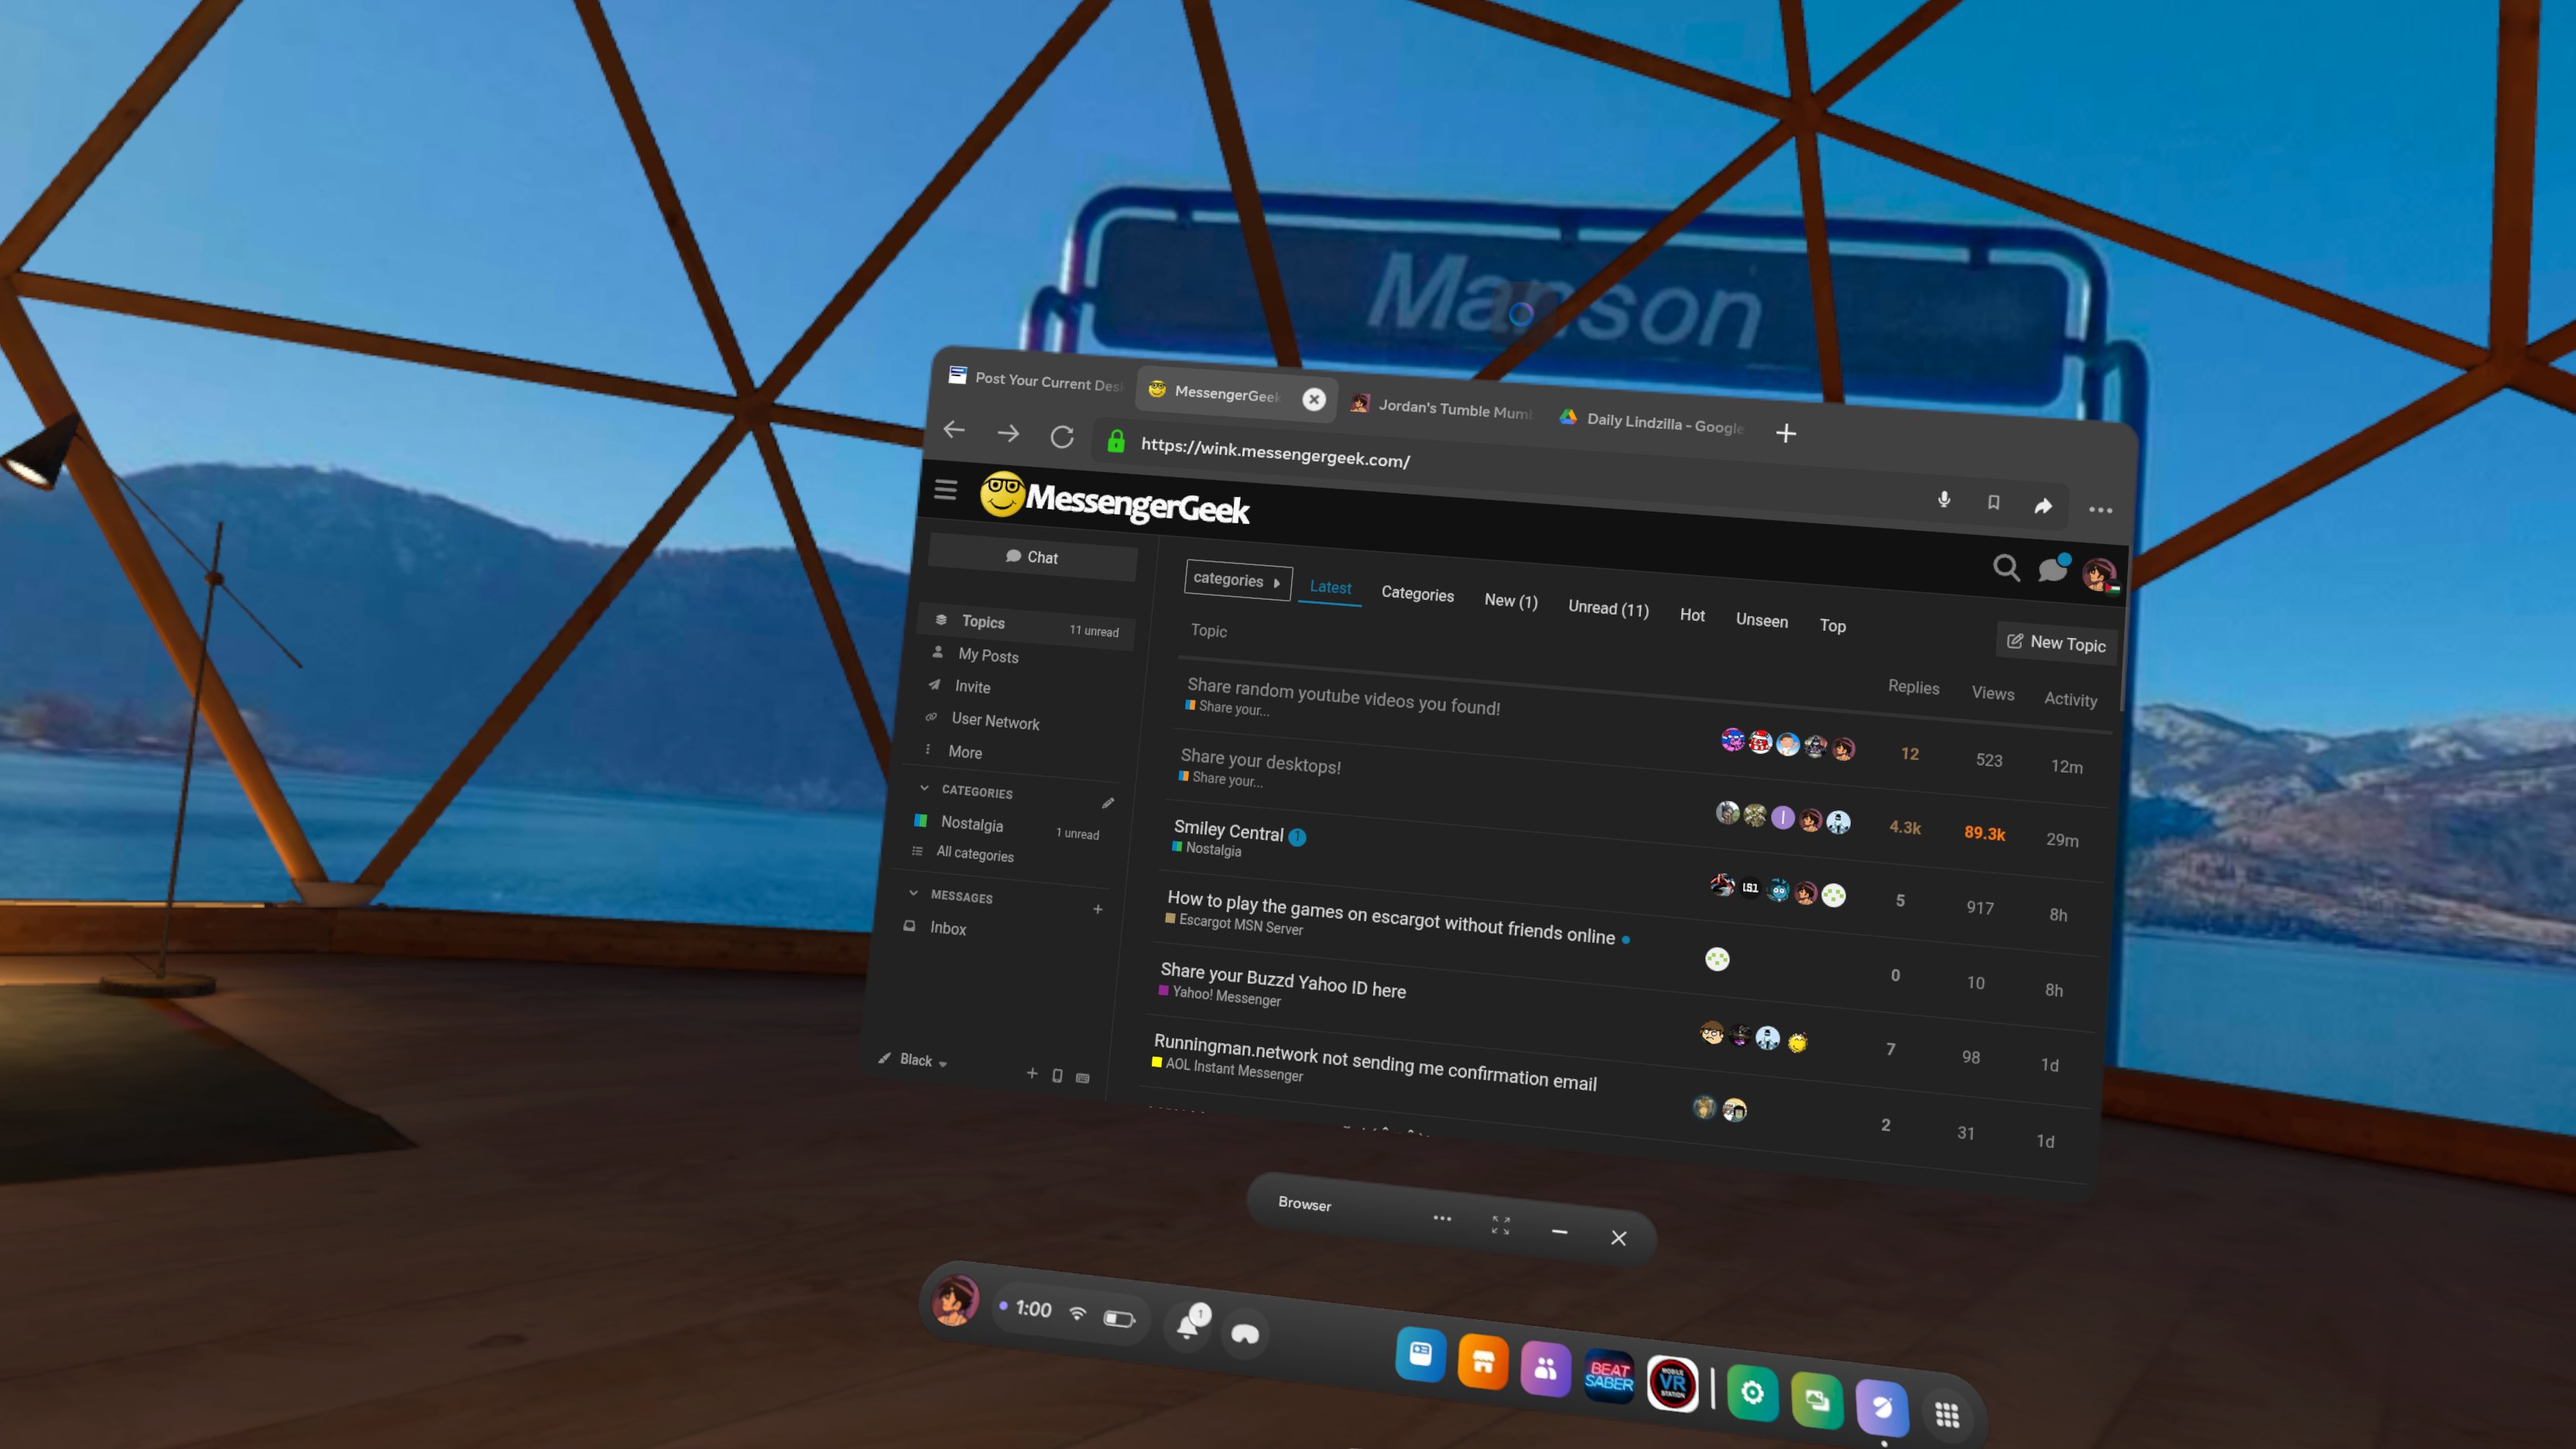Screen dimensions: 2576x1449
Task: Edit sidebar categories with pencil icon
Action: point(1108,803)
